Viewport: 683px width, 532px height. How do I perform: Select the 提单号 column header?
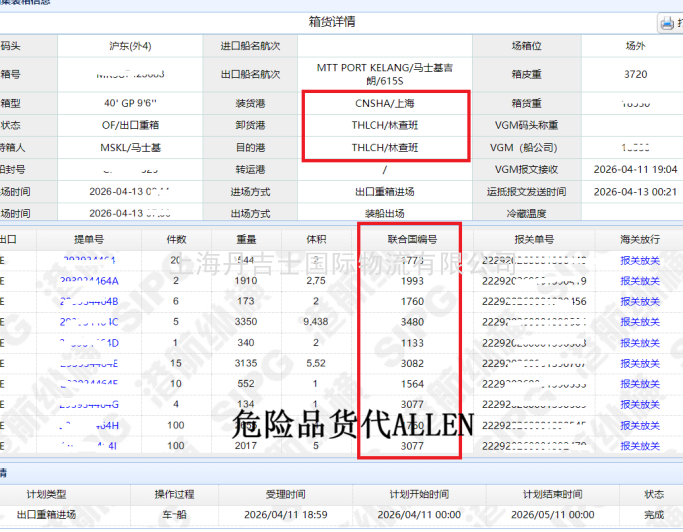(89, 240)
